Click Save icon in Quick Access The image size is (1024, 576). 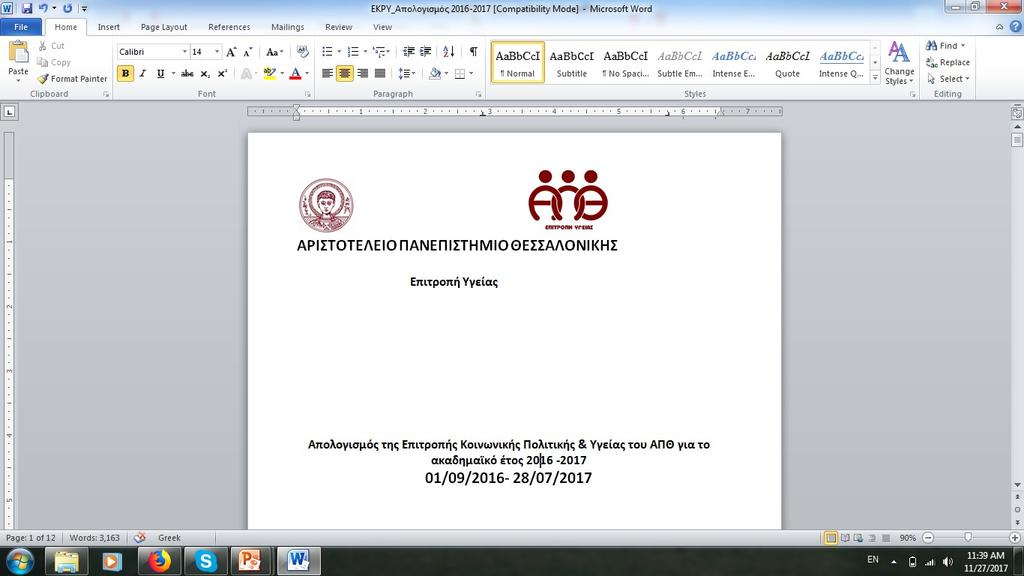tap(27, 8)
